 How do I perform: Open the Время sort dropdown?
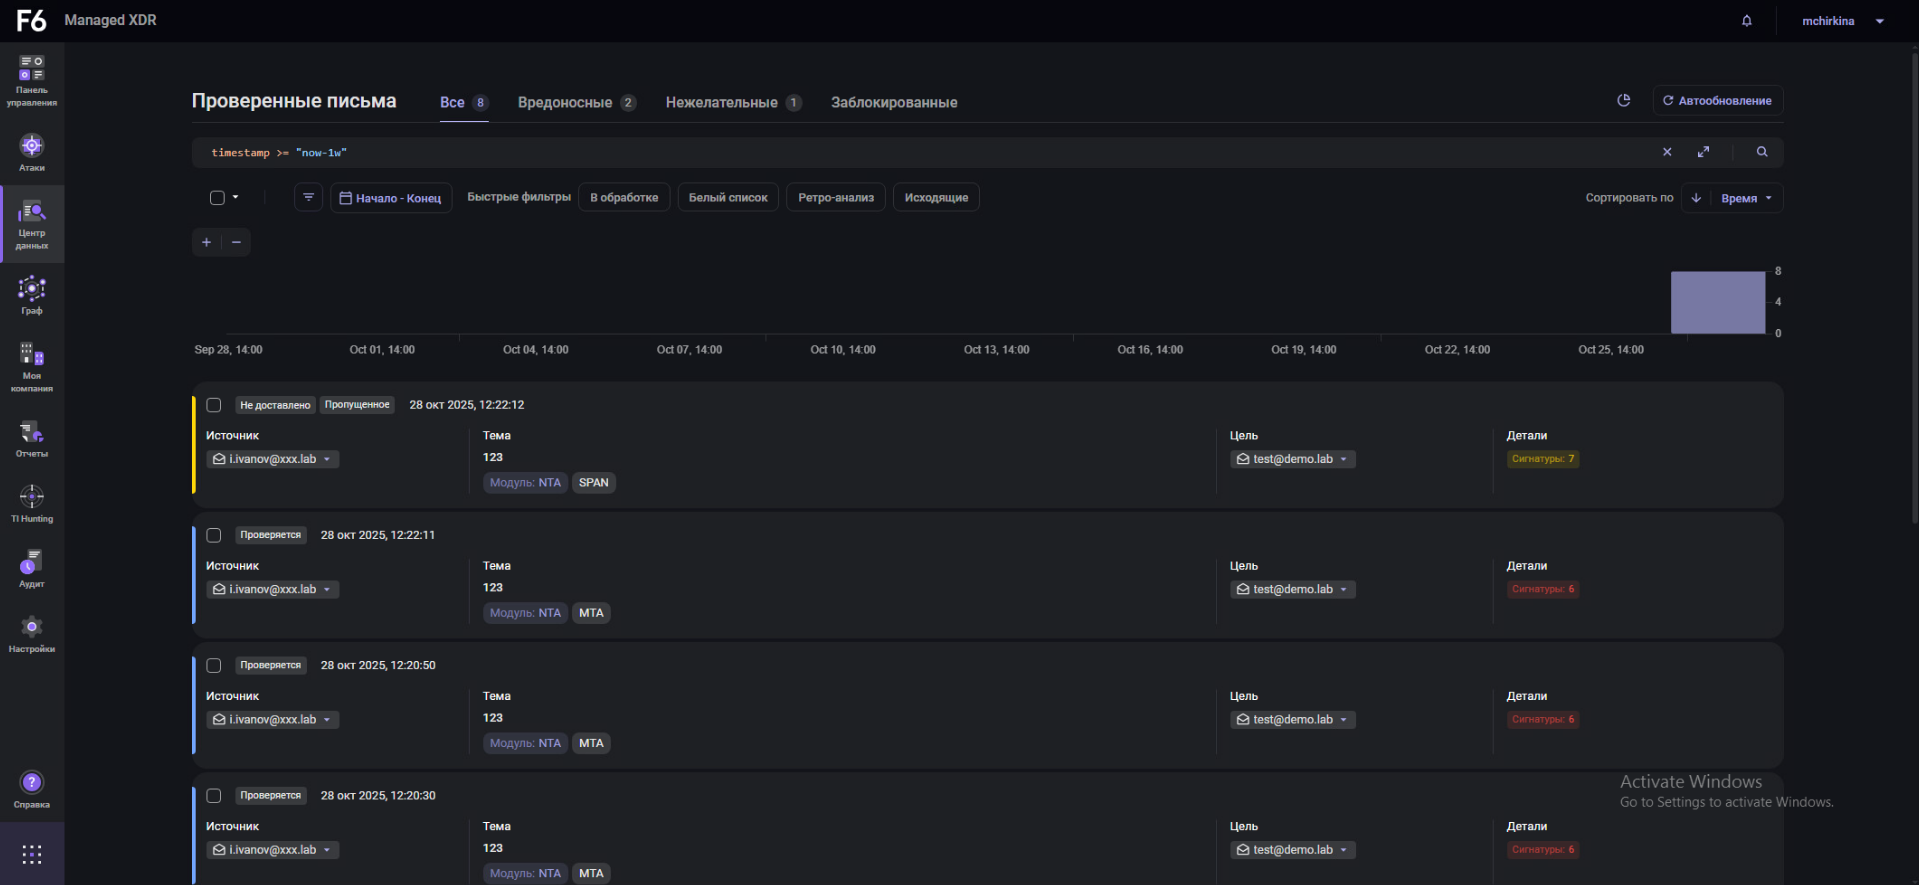tap(1746, 198)
